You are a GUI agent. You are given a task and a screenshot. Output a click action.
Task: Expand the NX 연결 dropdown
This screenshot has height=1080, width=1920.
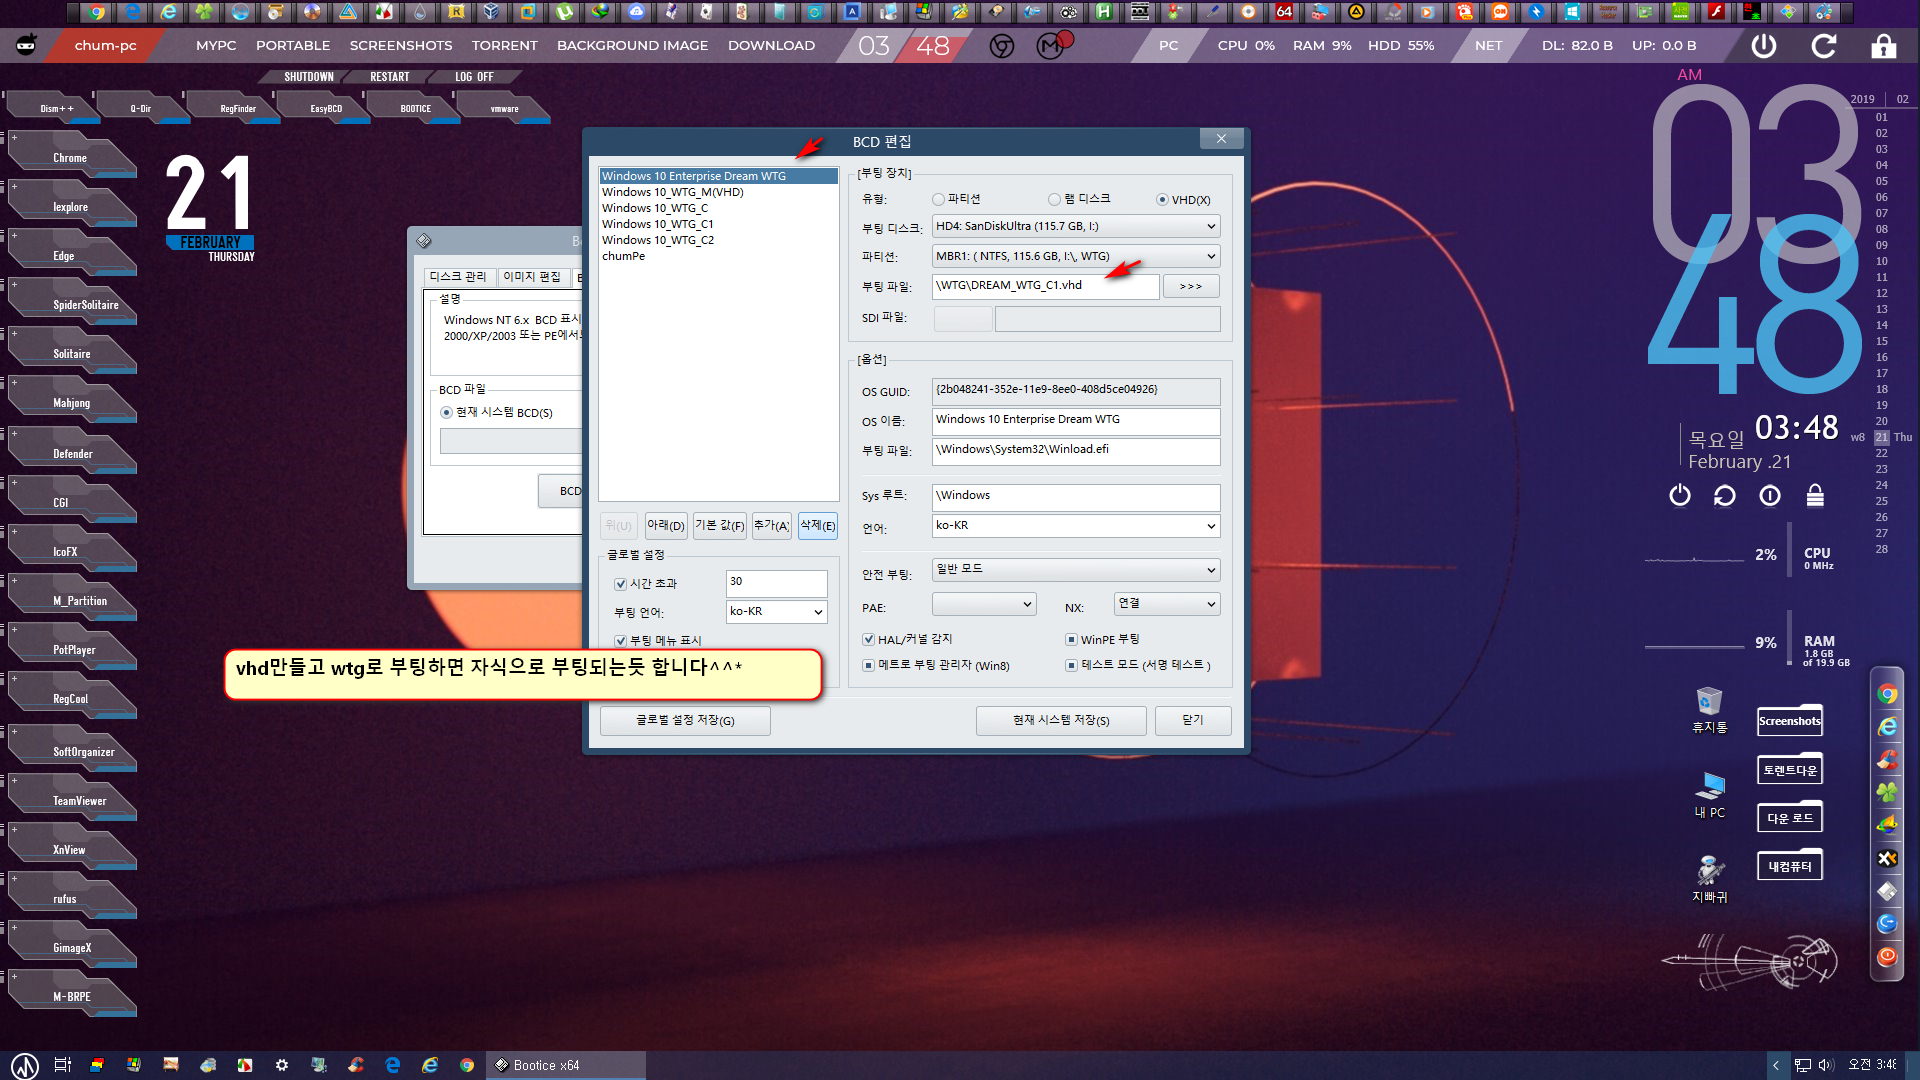pyautogui.click(x=1167, y=604)
